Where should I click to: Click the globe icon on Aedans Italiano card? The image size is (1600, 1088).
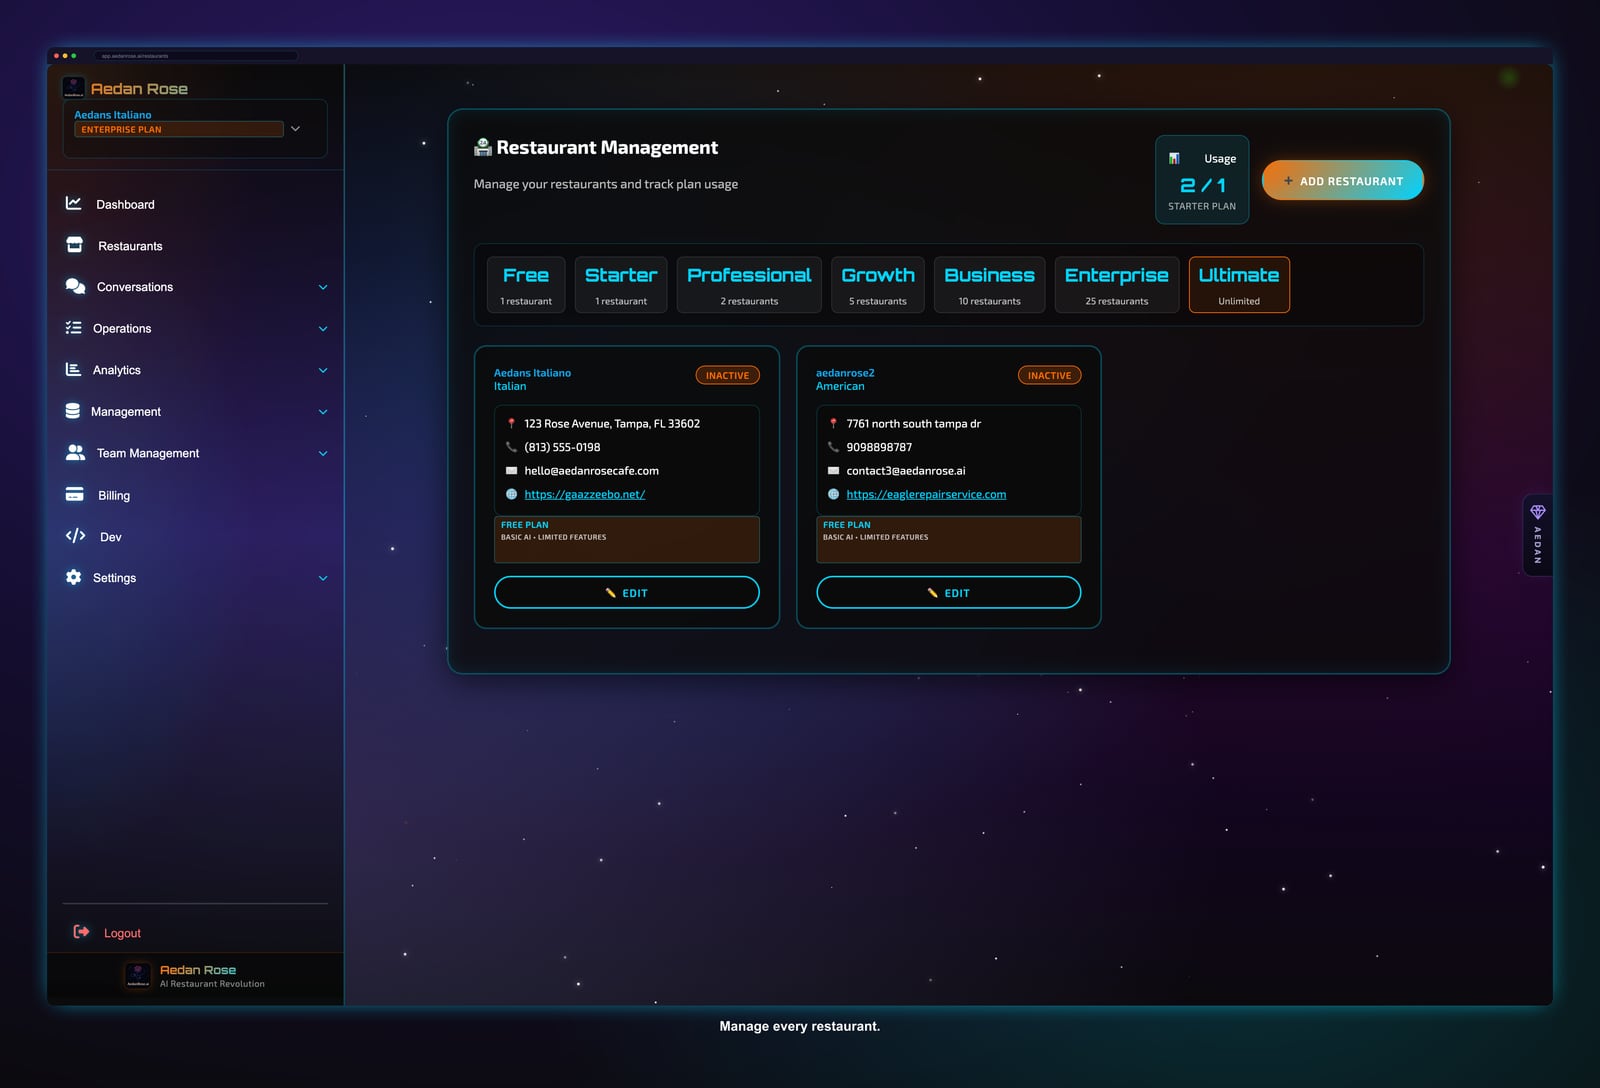[x=511, y=494]
